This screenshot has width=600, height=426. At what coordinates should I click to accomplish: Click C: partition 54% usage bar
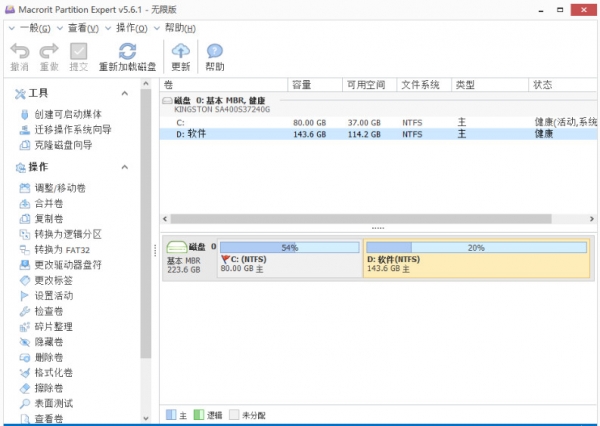click(x=290, y=247)
